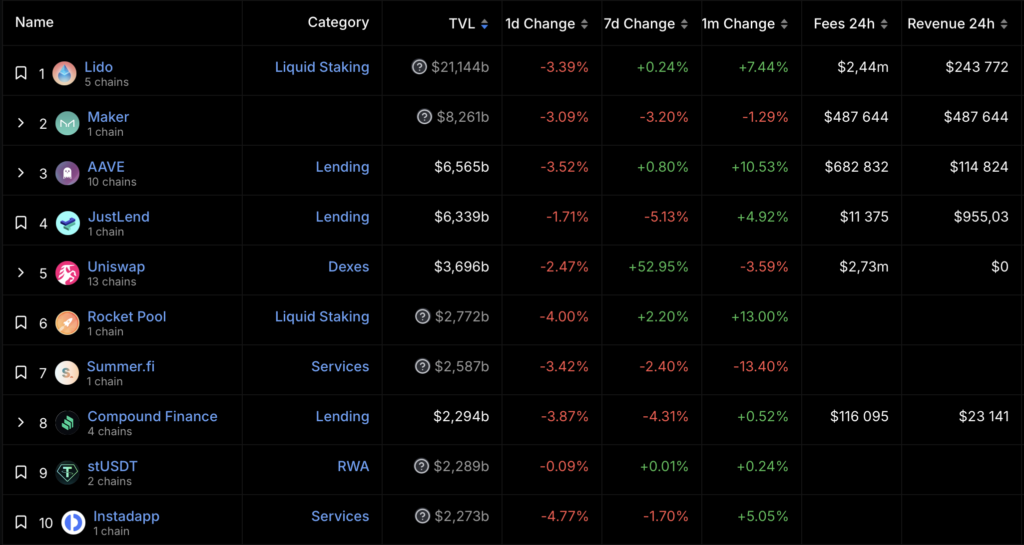Image resolution: width=1024 pixels, height=545 pixels.
Task: Bookmark the Lido row
Action: pyautogui.click(x=20, y=73)
